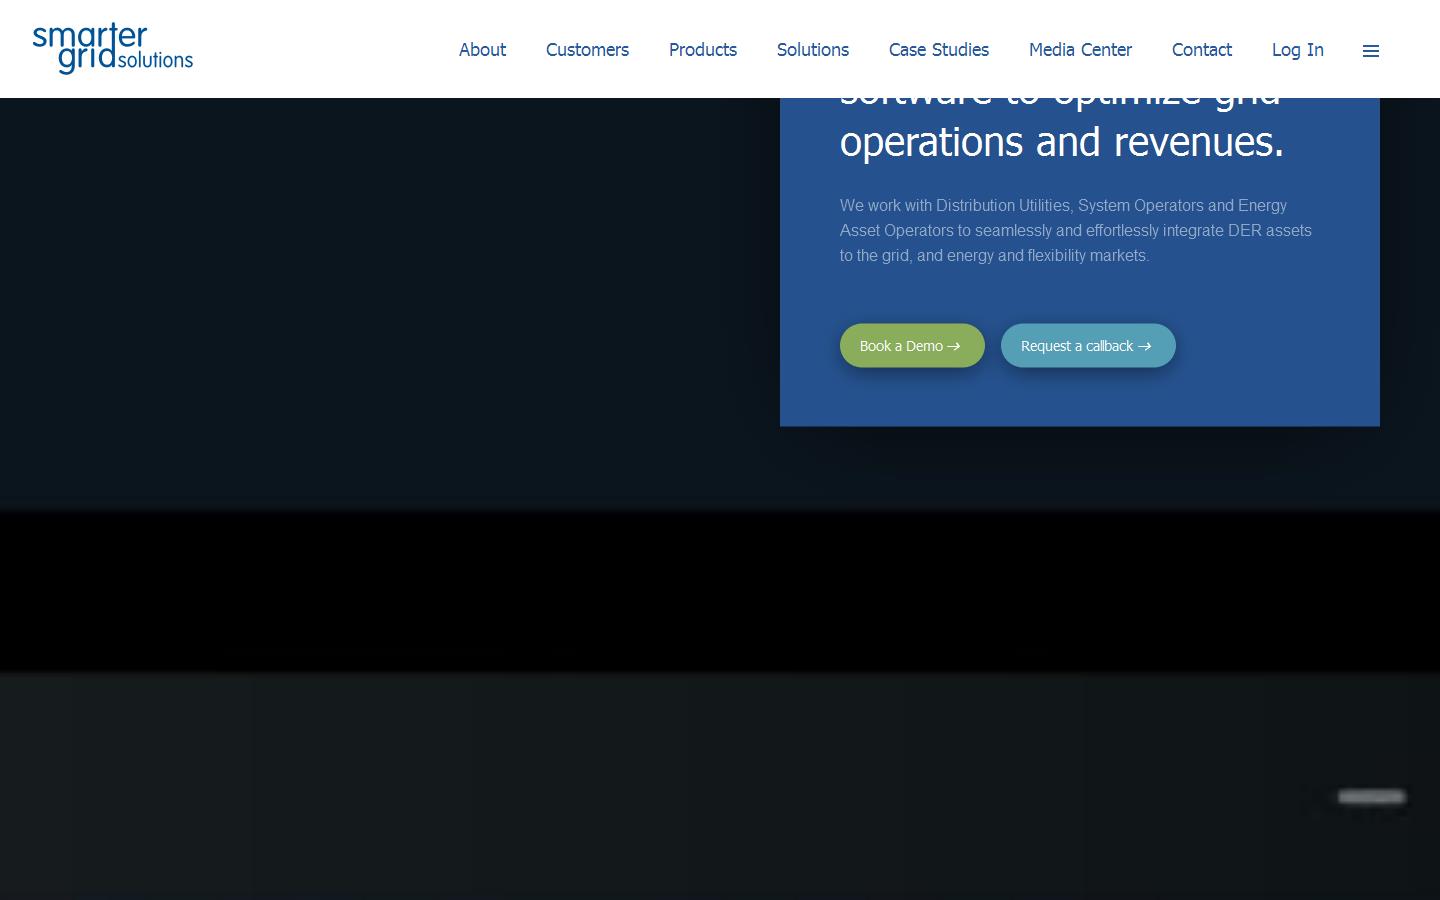Go to the Log In page
Image resolution: width=1440 pixels, height=900 pixels.
(1297, 50)
